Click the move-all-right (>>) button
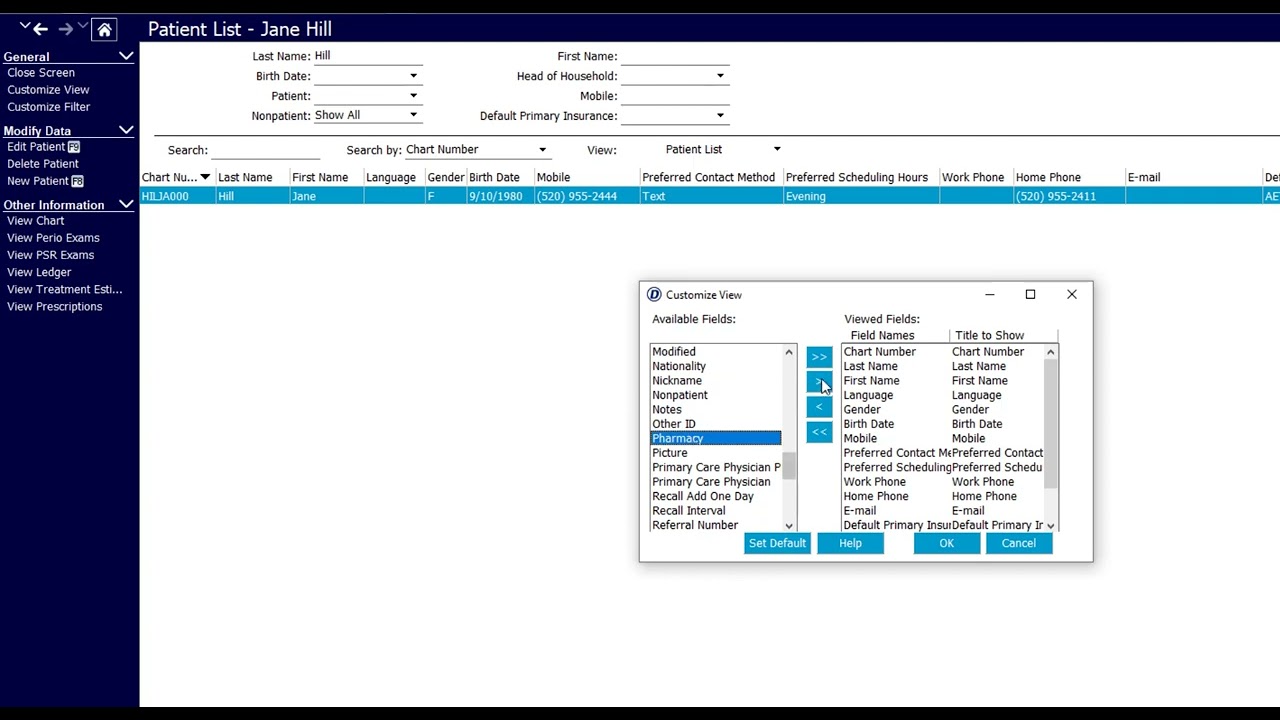1280x720 pixels. point(819,357)
